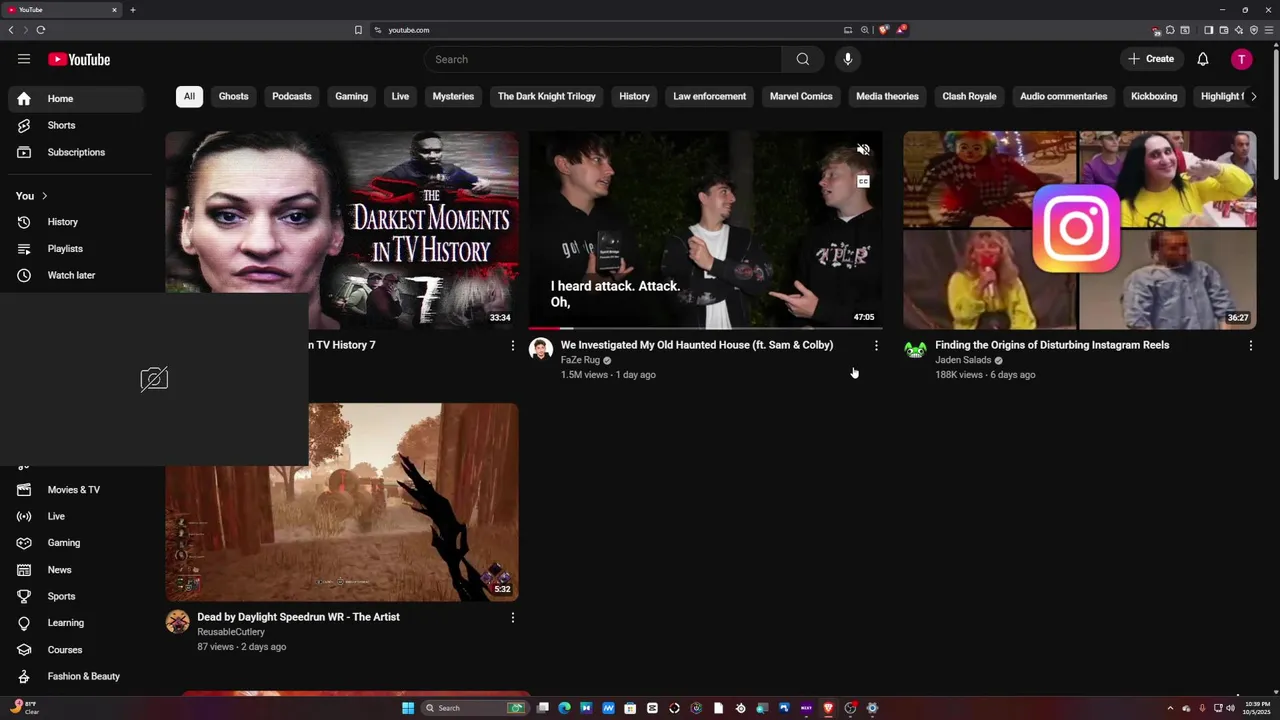Image resolution: width=1280 pixels, height=720 pixels.
Task: Toggle the browser sidebar panel
Action: pos(1208,30)
